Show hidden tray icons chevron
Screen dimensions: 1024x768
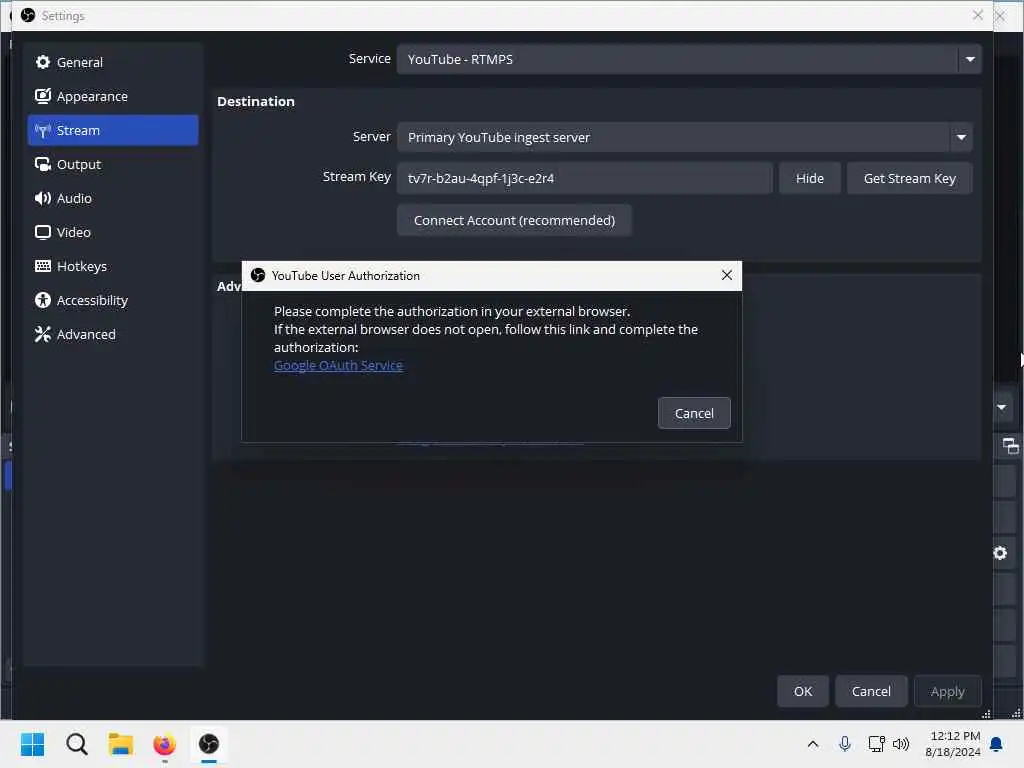pos(812,744)
